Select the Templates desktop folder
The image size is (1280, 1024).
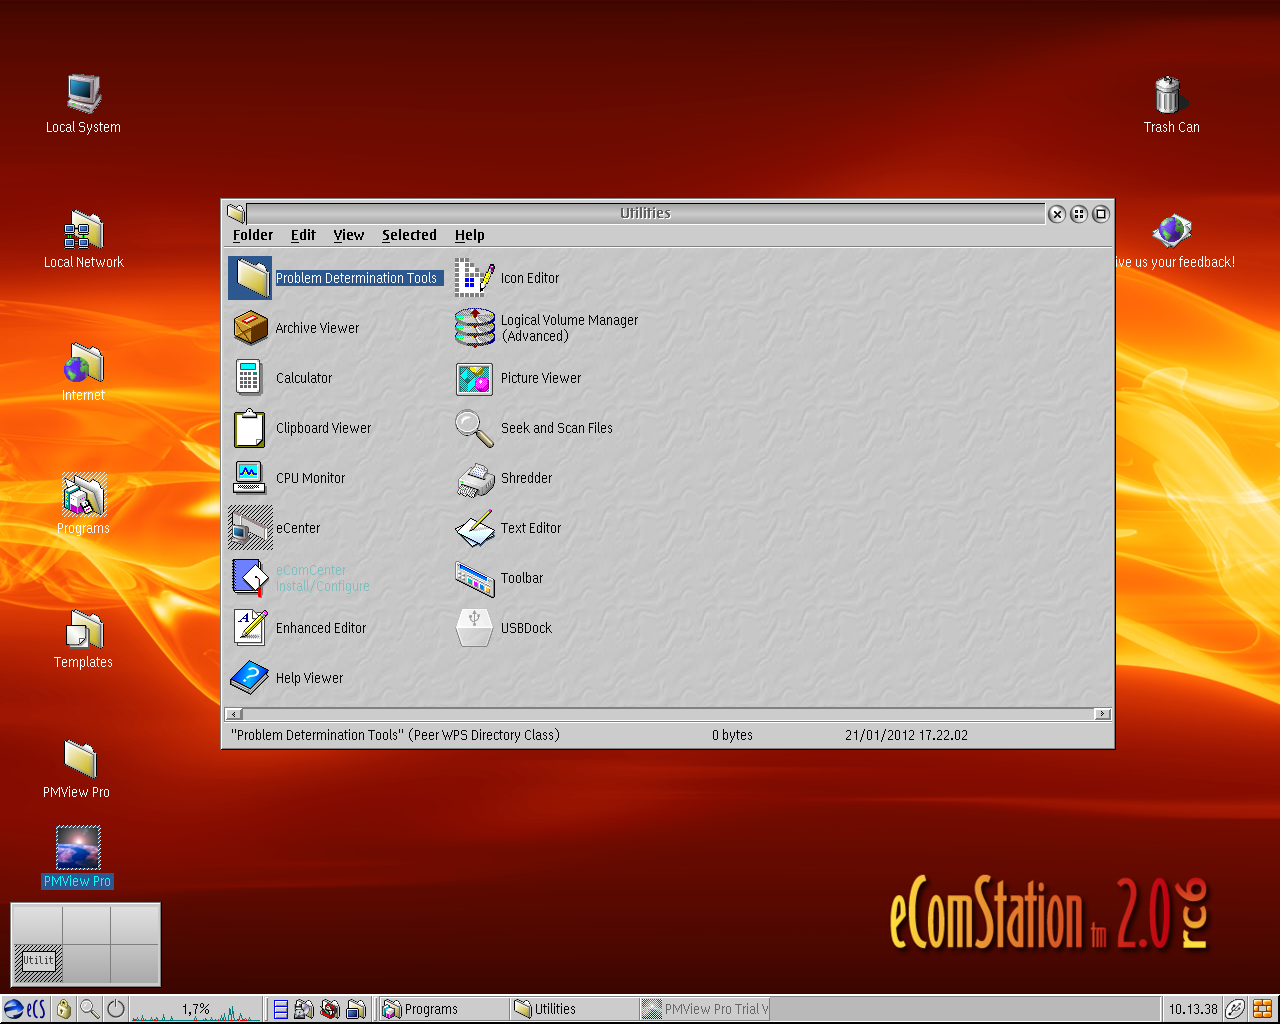point(84,630)
